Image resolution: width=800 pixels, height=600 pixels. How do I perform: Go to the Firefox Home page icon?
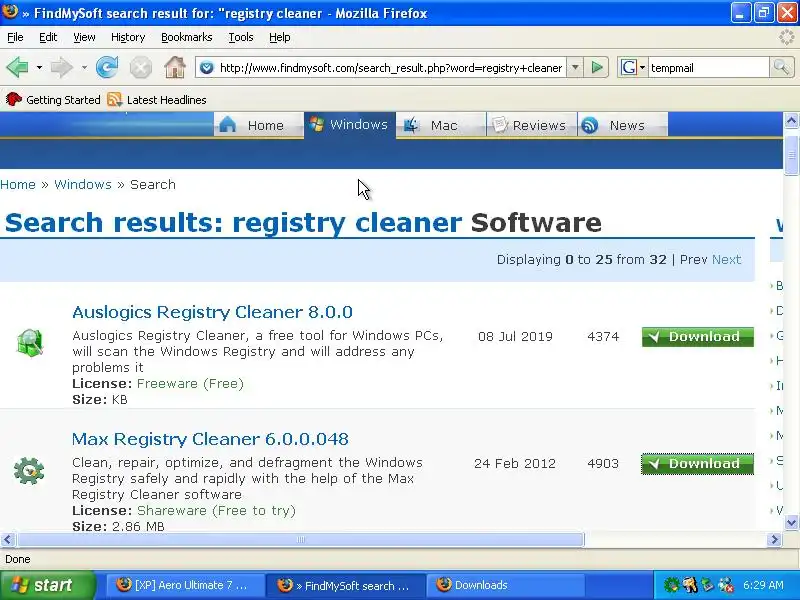tap(174, 67)
